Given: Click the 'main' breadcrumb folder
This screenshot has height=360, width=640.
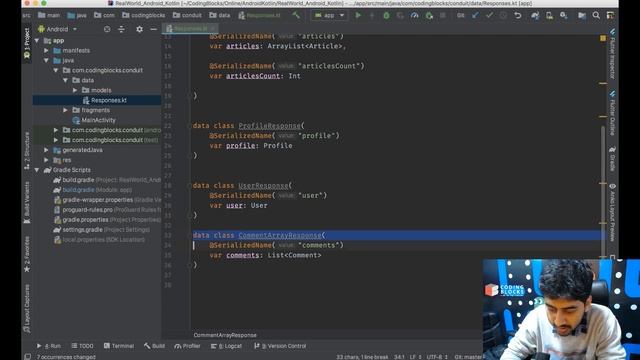Looking at the screenshot, I should click(49, 16).
